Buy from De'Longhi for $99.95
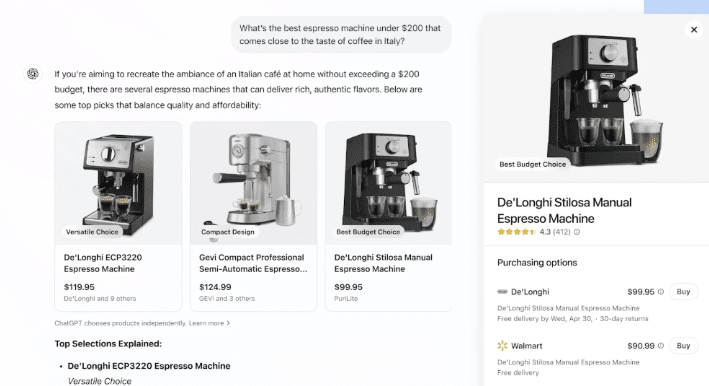This screenshot has width=709, height=386. click(x=683, y=292)
